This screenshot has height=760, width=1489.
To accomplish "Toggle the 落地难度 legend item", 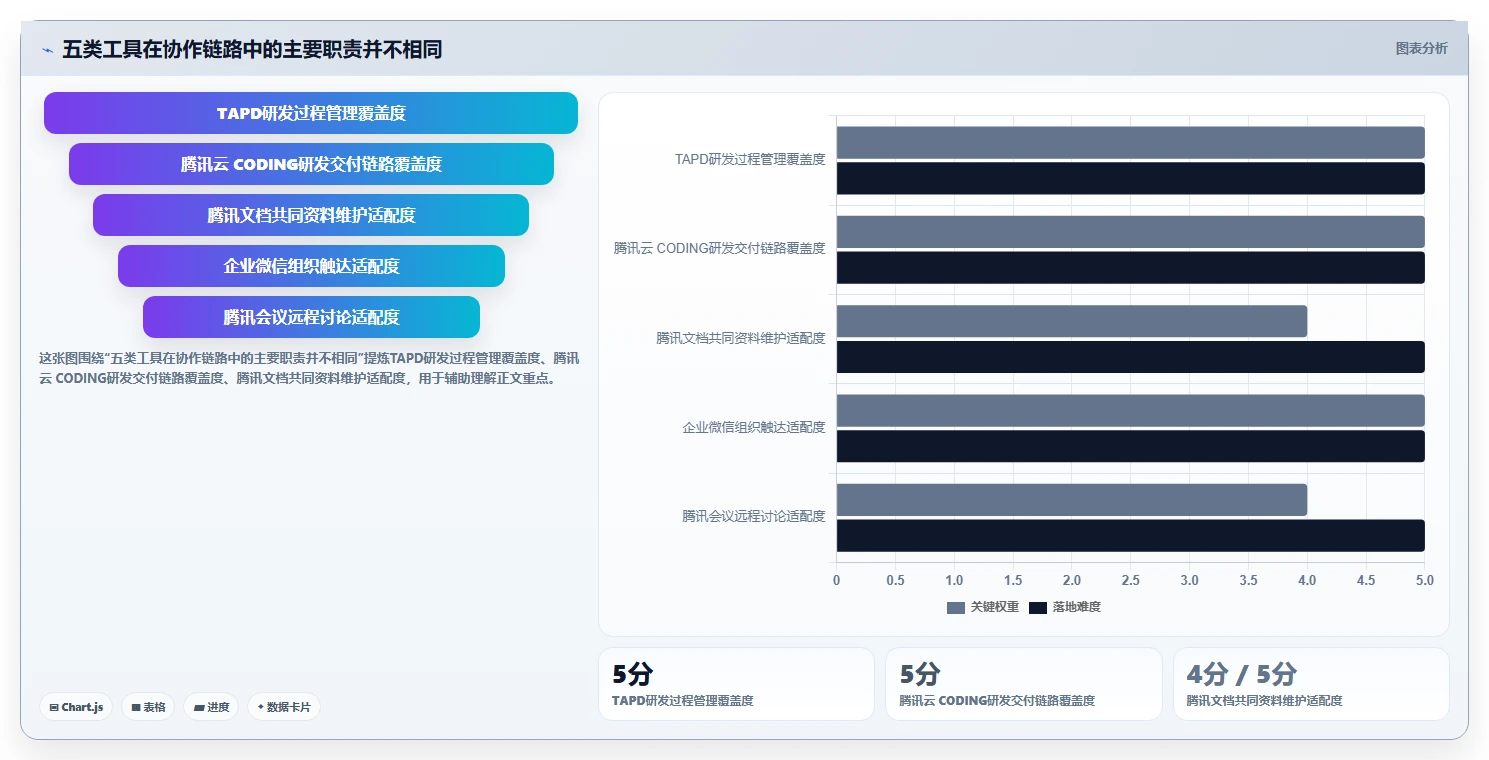I will 1065,607.
